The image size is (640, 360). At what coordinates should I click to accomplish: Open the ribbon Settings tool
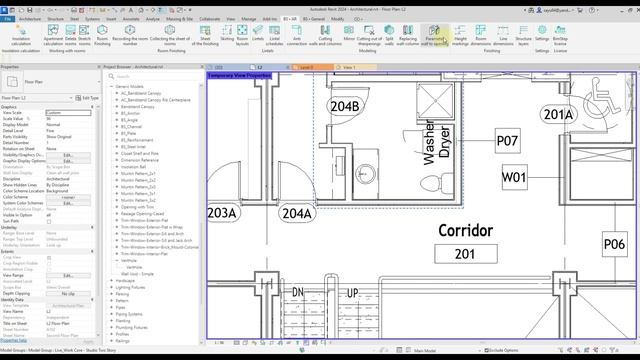pyautogui.click(x=542, y=33)
